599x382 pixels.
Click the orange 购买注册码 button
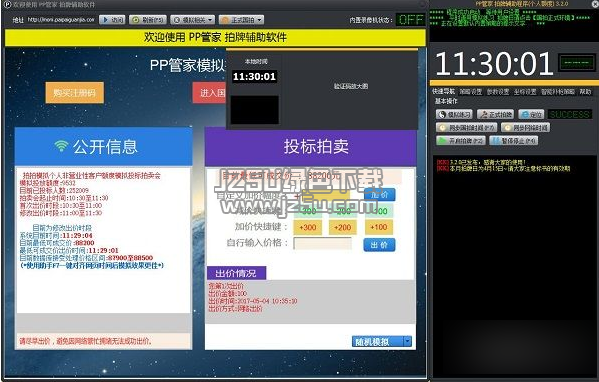click(x=74, y=92)
